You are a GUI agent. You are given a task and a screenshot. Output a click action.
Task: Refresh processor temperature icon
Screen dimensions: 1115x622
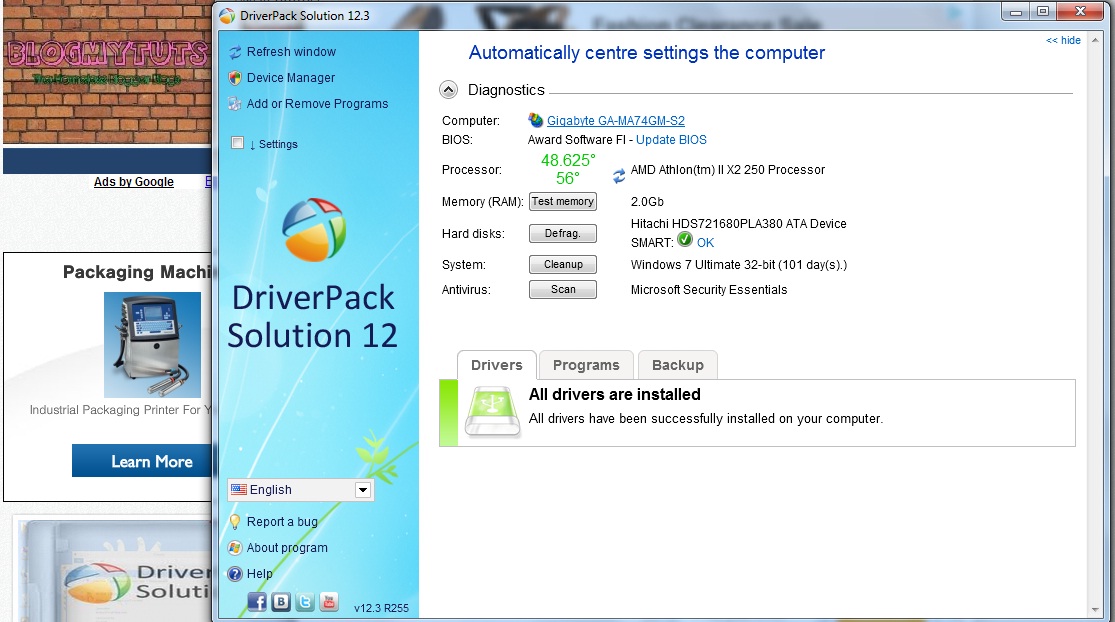pos(619,175)
